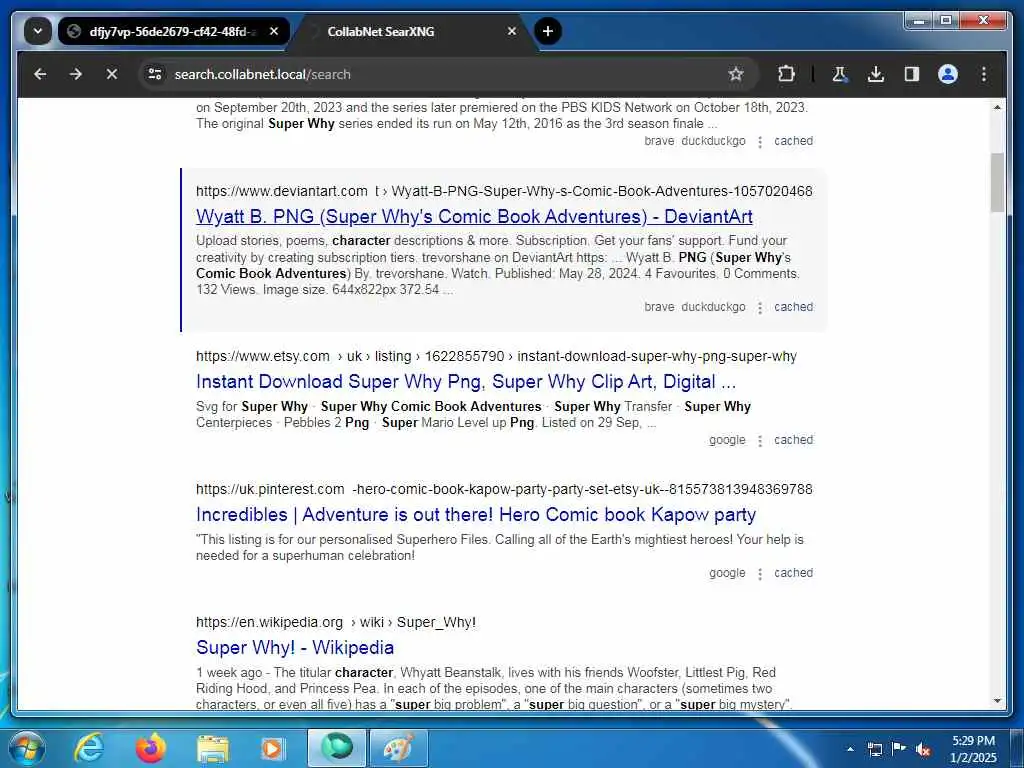Open Chrome Labs flask icon

pos(840,74)
